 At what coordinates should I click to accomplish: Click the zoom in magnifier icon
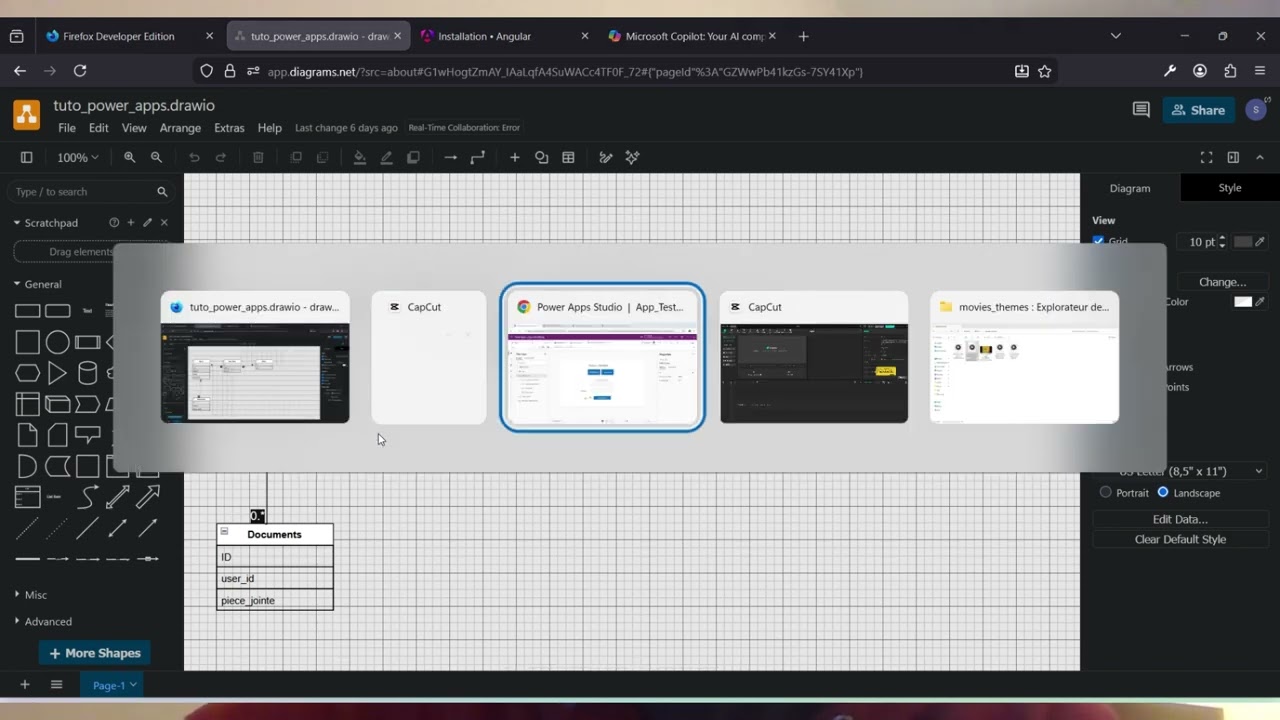point(130,157)
